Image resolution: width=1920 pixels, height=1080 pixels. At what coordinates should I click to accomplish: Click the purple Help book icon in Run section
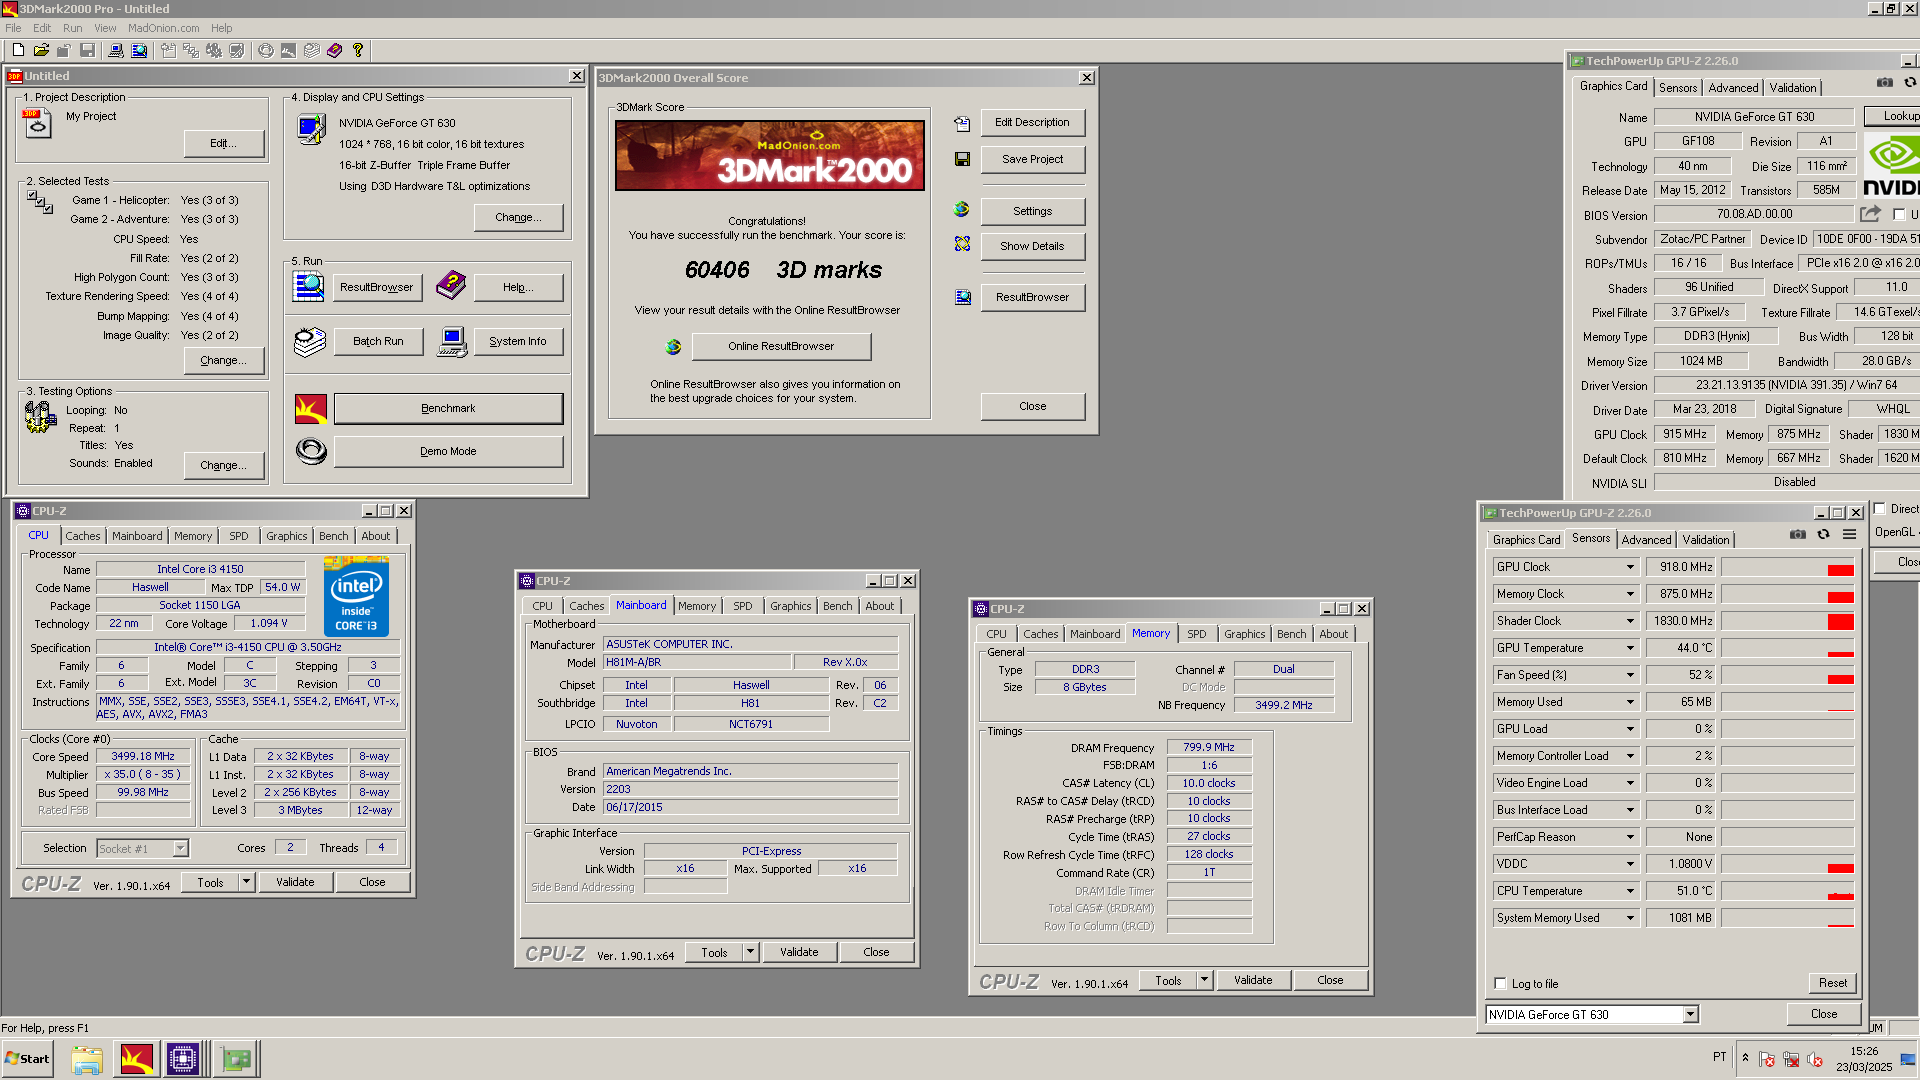(451, 285)
